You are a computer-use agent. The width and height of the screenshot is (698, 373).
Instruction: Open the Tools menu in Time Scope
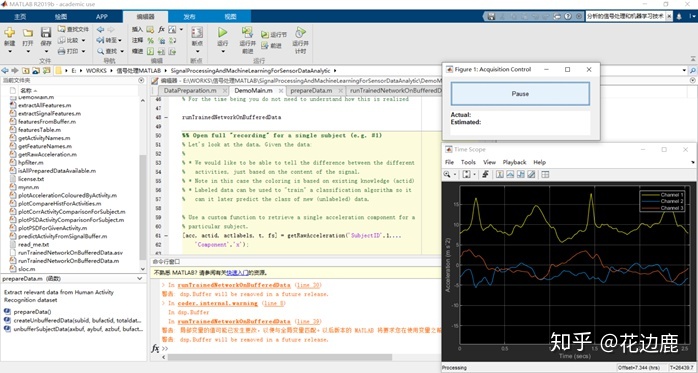coord(468,162)
